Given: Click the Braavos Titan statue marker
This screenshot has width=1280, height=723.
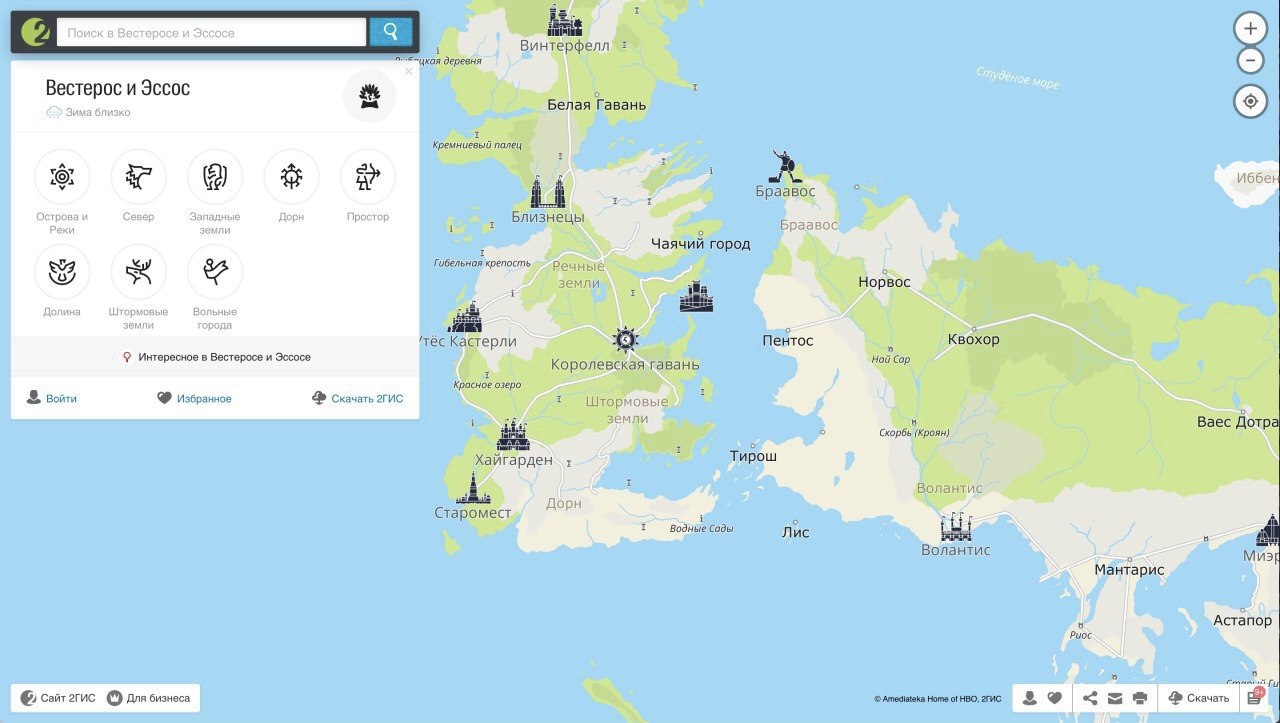Looking at the screenshot, I should coord(784,166).
